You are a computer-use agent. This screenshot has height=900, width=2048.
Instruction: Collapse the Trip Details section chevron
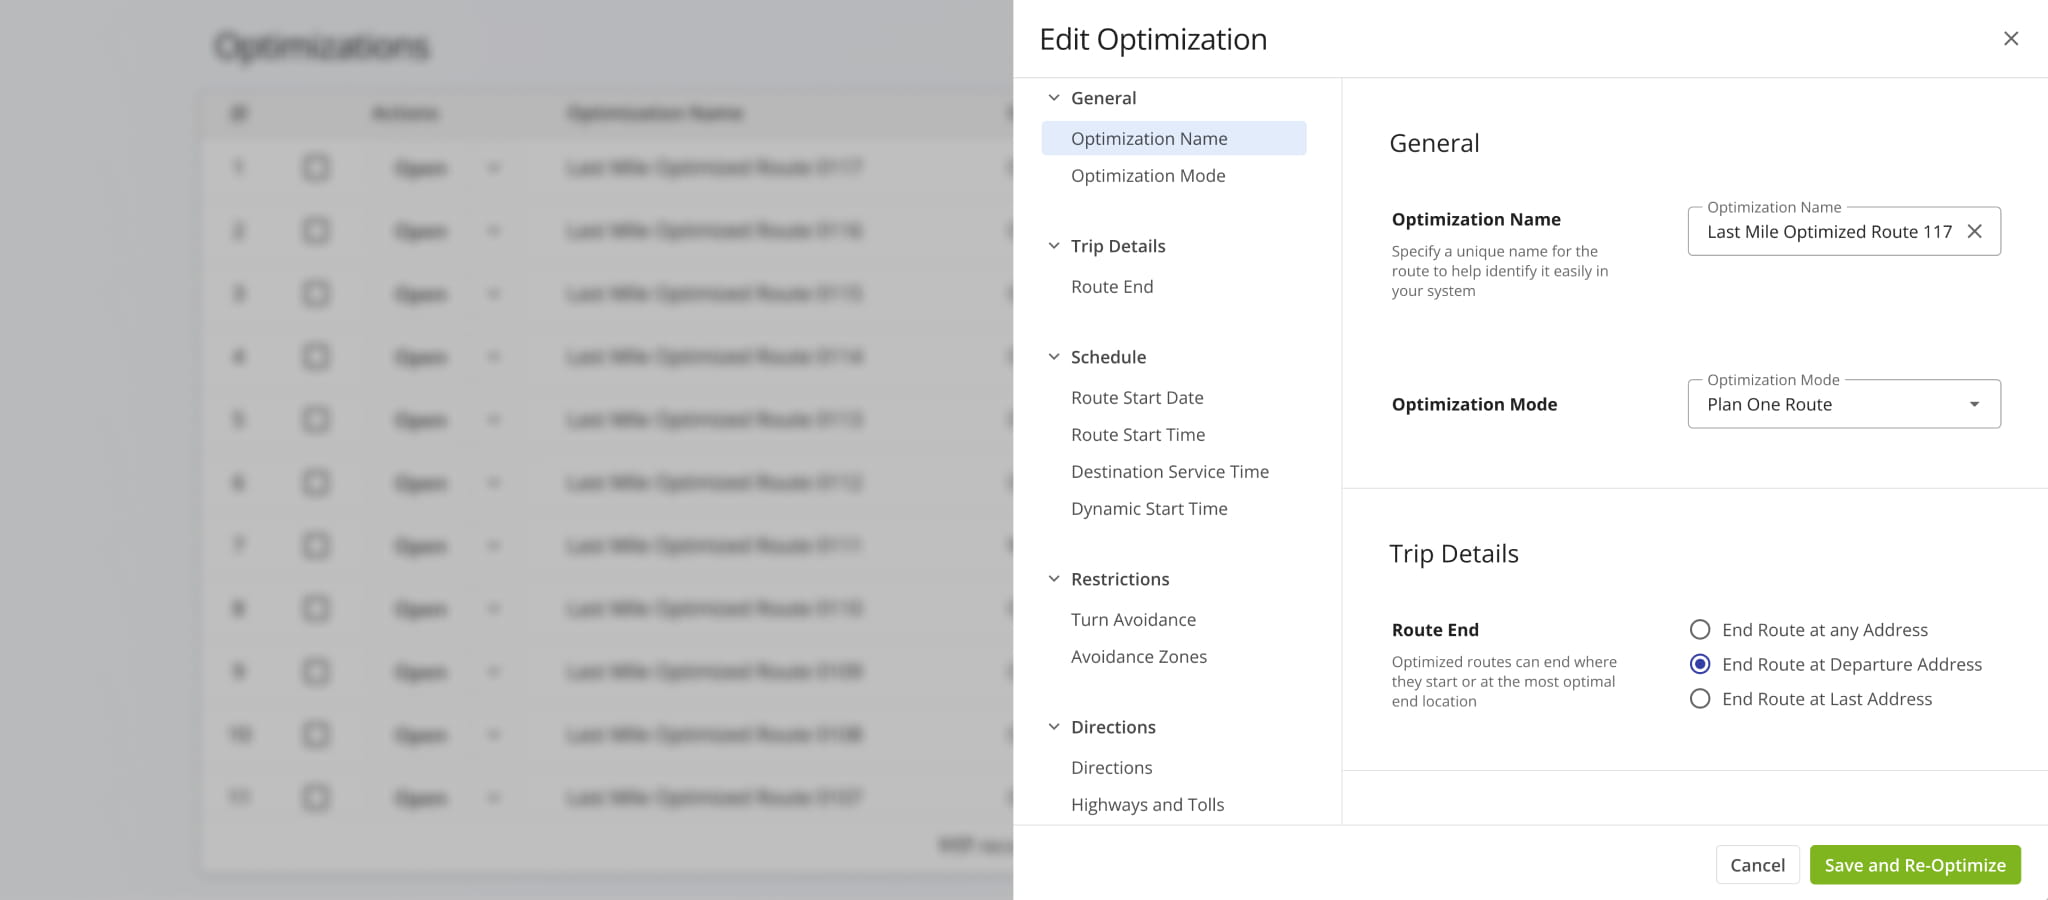pyautogui.click(x=1053, y=246)
